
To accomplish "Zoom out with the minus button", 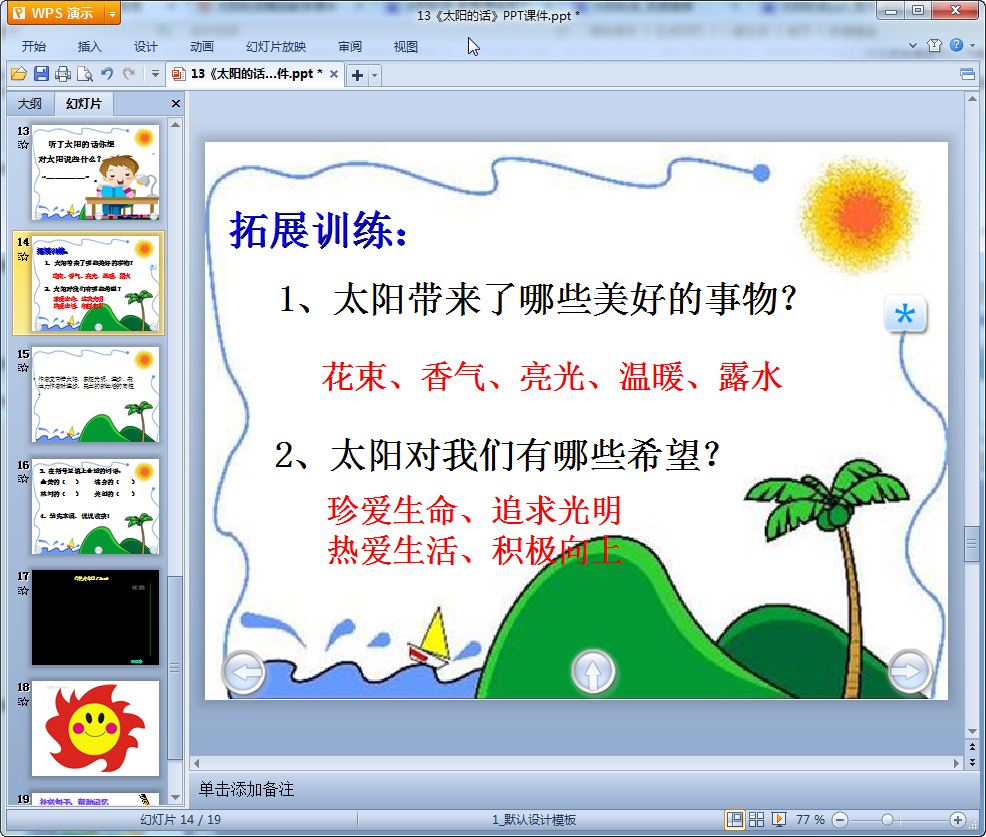I will pyautogui.click(x=839, y=819).
